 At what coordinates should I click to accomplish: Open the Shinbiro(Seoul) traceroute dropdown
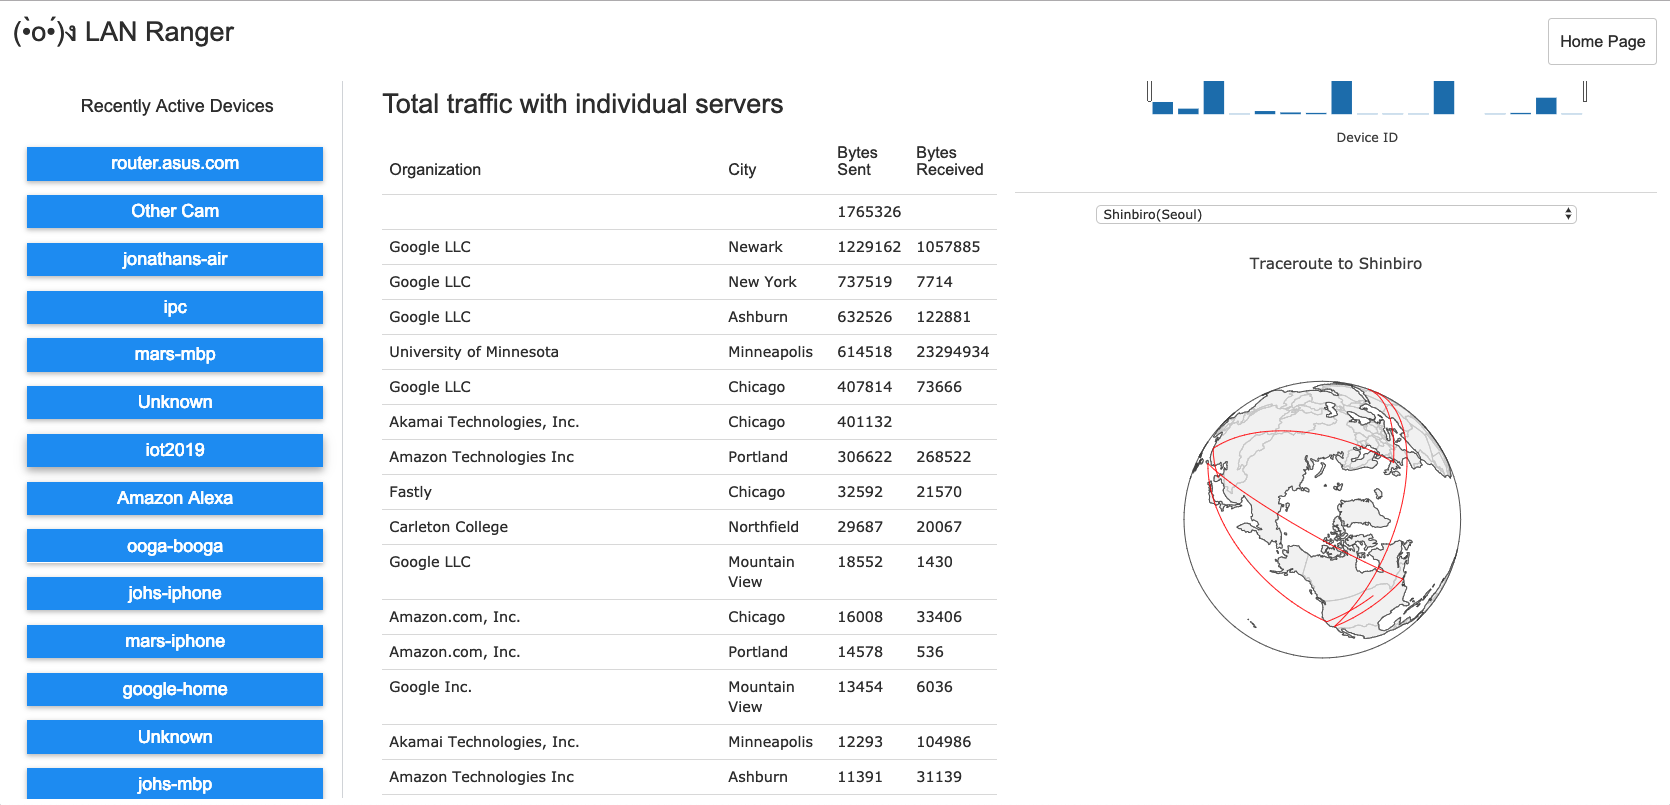1335,214
